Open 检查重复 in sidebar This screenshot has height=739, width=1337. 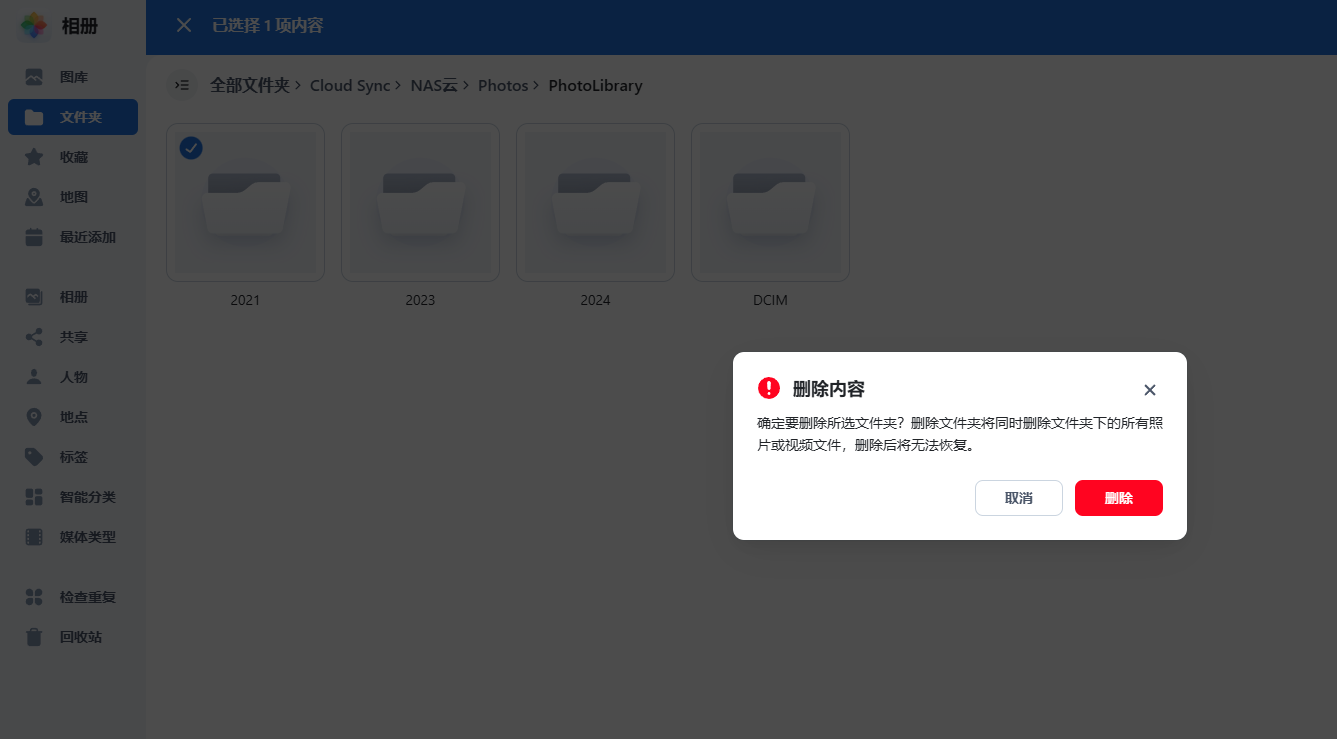point(73,597)
